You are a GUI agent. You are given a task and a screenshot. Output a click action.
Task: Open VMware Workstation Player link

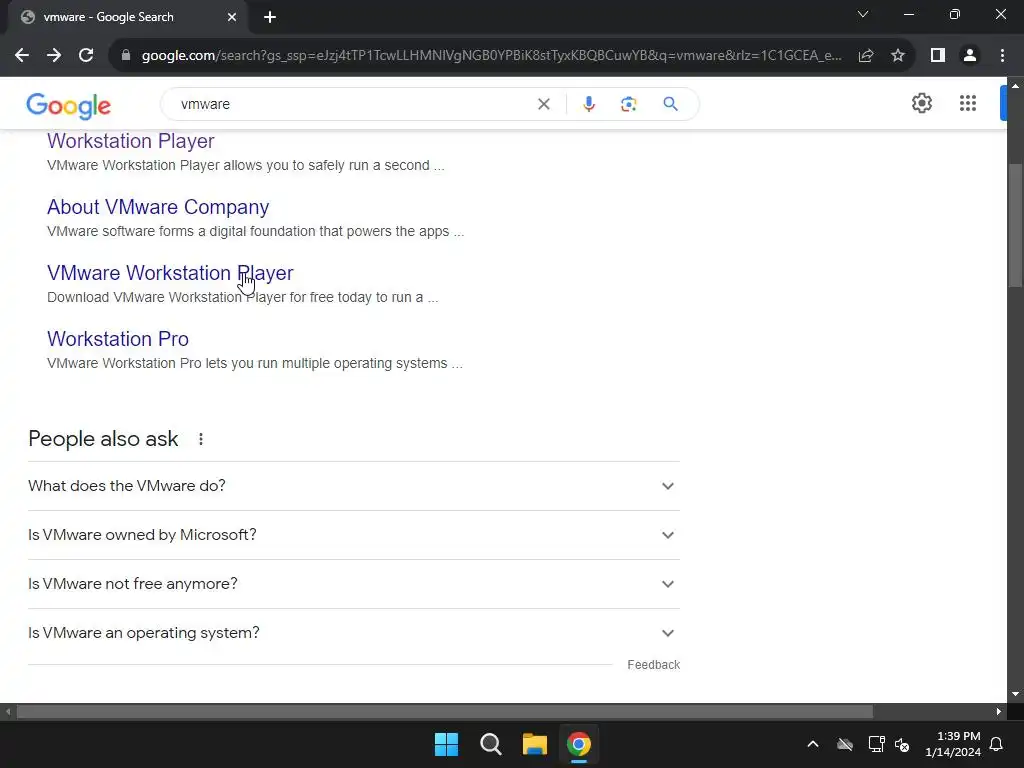click(170, 273)
